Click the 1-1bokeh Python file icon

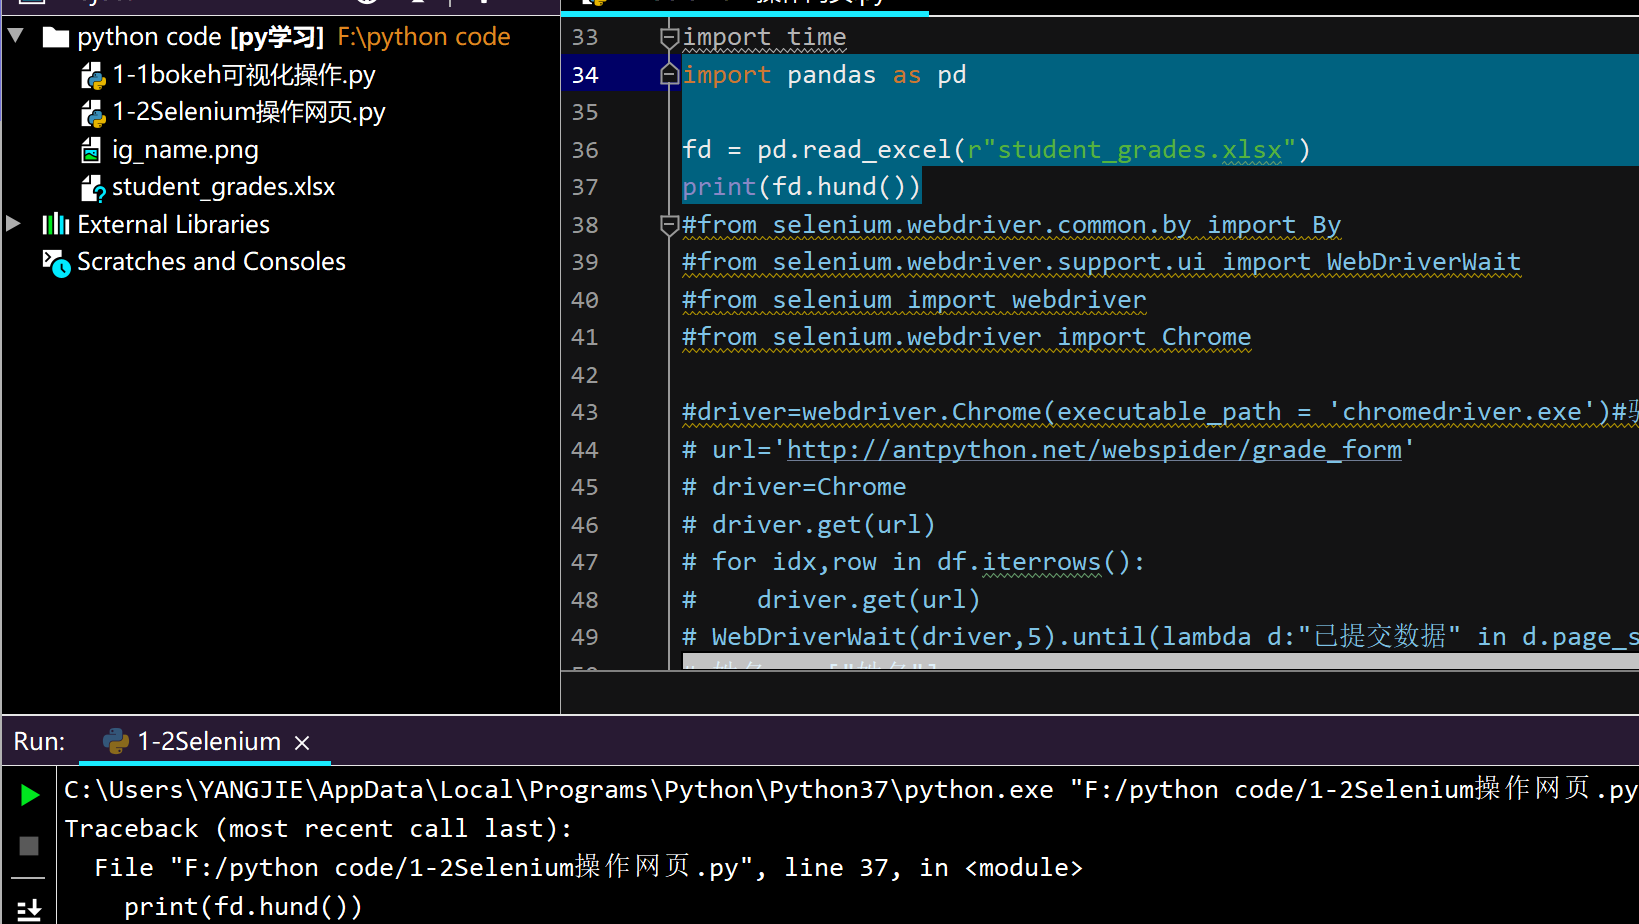[92, 76]
